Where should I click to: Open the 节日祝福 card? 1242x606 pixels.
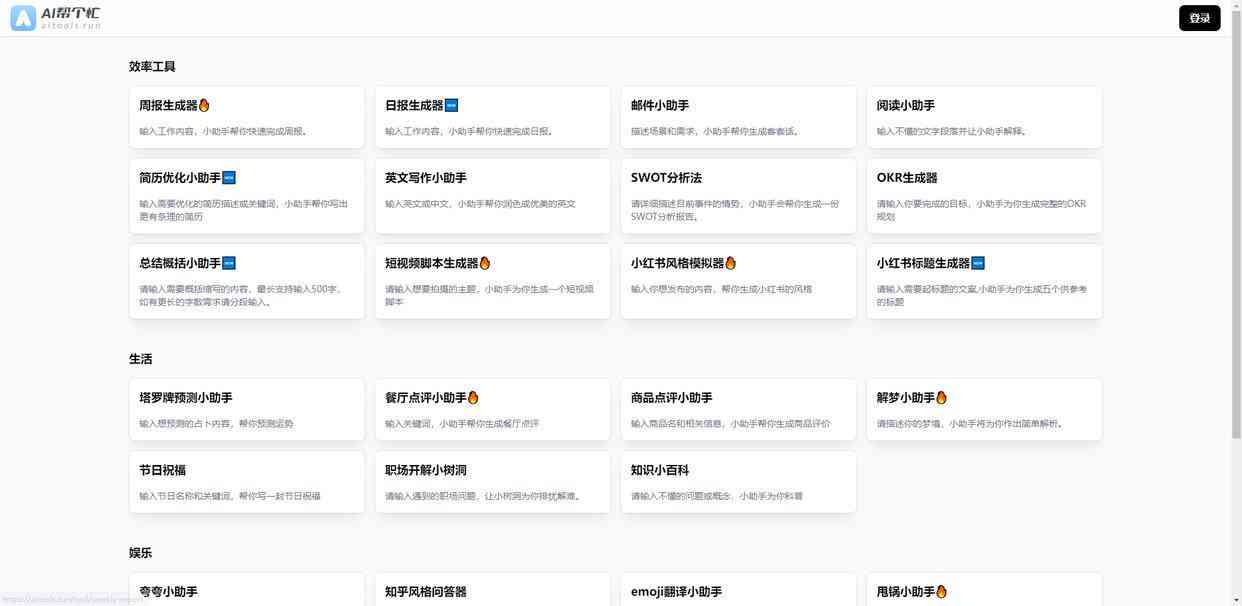click(x=247, y=482)
